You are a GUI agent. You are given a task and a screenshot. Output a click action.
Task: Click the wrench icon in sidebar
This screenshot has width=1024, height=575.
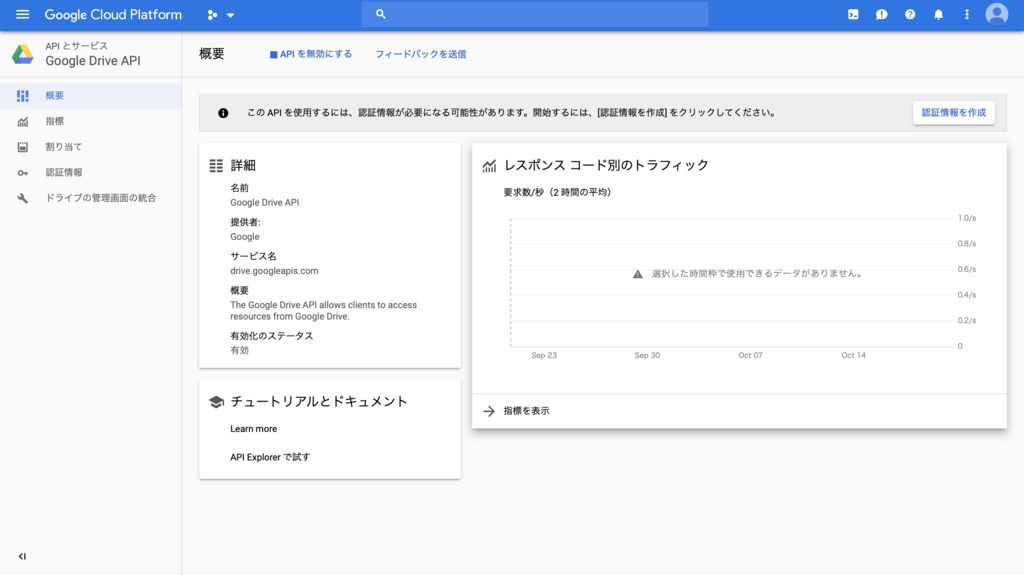(x=23, y=198)
